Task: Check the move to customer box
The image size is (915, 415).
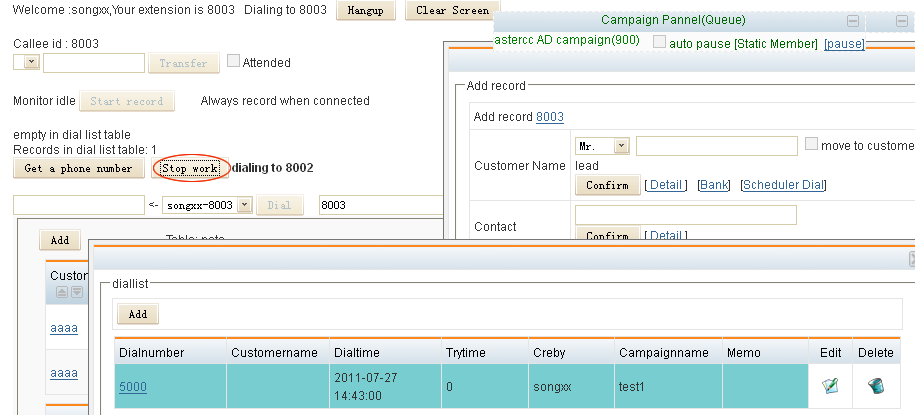Action: coord(811,145)
